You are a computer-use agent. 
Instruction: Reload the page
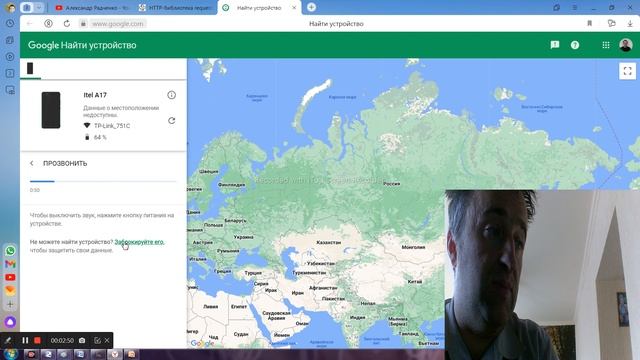(67, 24)
